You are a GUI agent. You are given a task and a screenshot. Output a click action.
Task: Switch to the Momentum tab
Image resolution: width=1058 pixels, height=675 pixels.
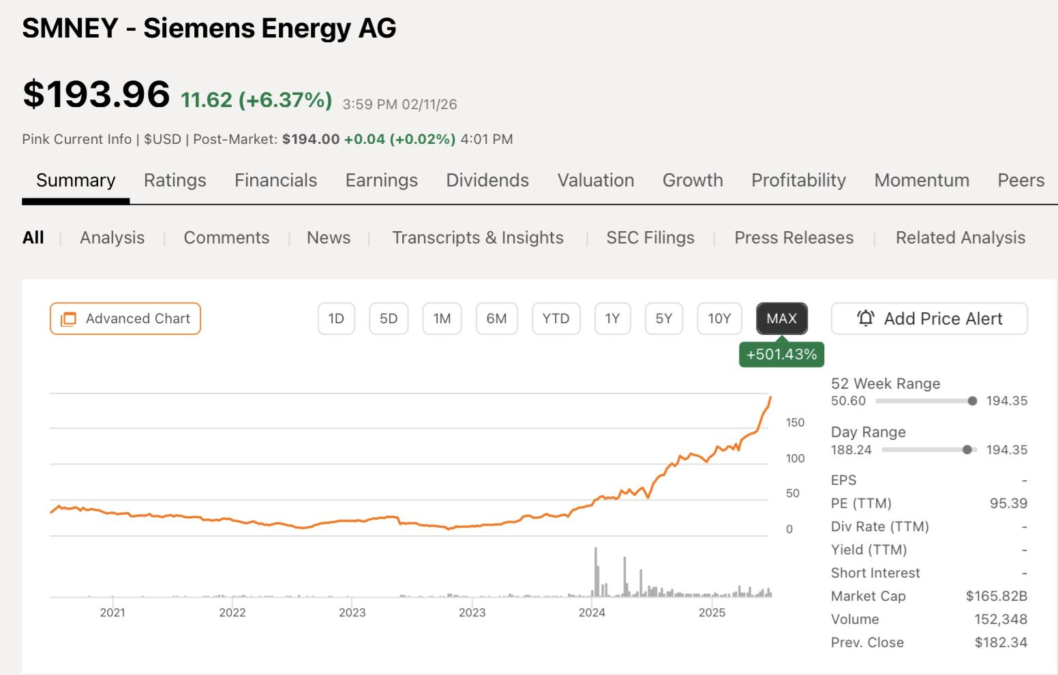point(922,180)
